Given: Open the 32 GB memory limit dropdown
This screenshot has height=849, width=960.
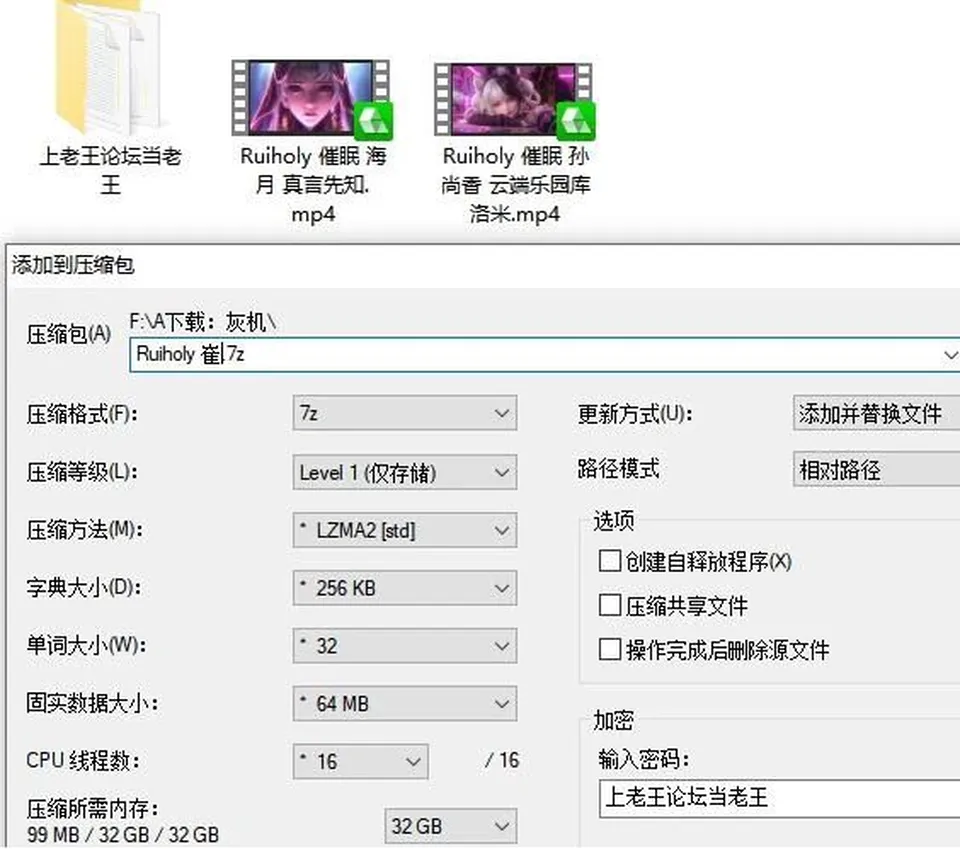Looking at the screenshot, I should (451, 826).
